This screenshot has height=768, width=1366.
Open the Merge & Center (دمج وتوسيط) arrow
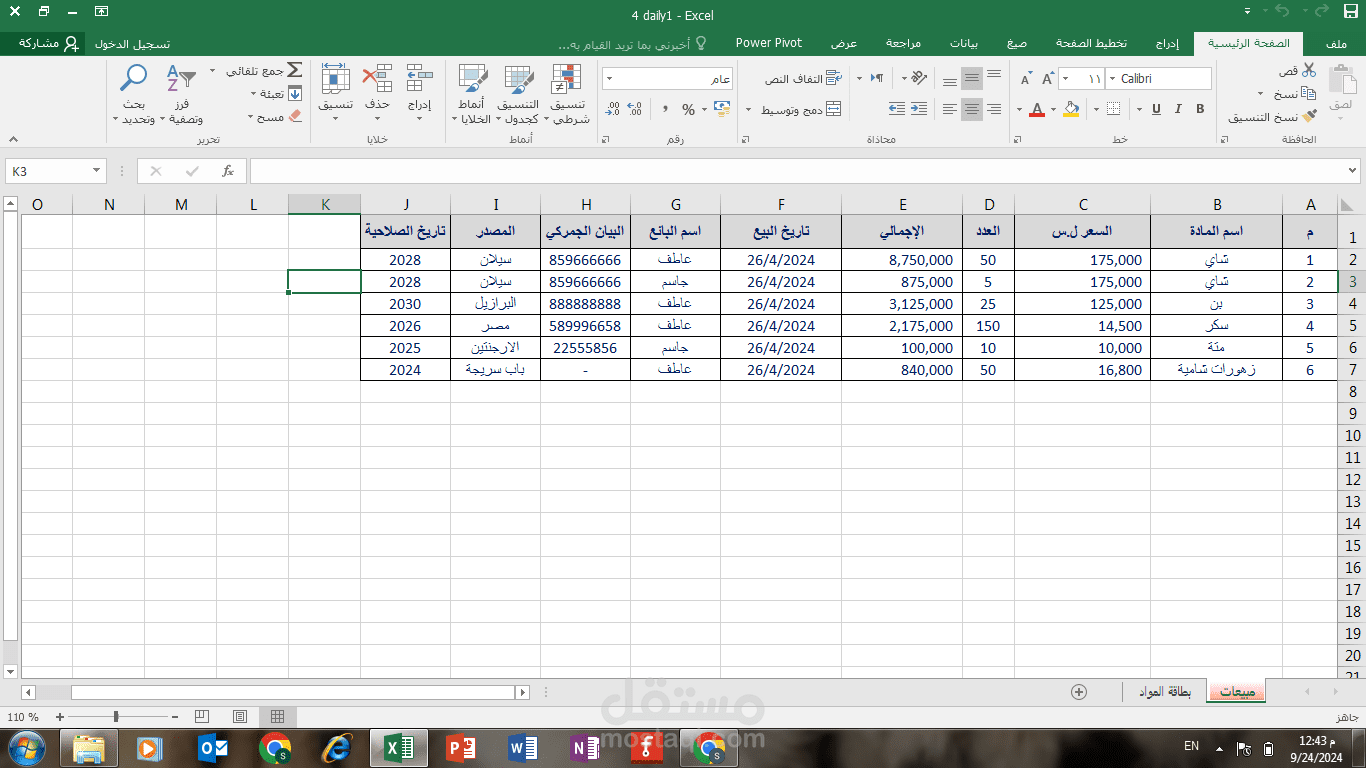(749, 110)
